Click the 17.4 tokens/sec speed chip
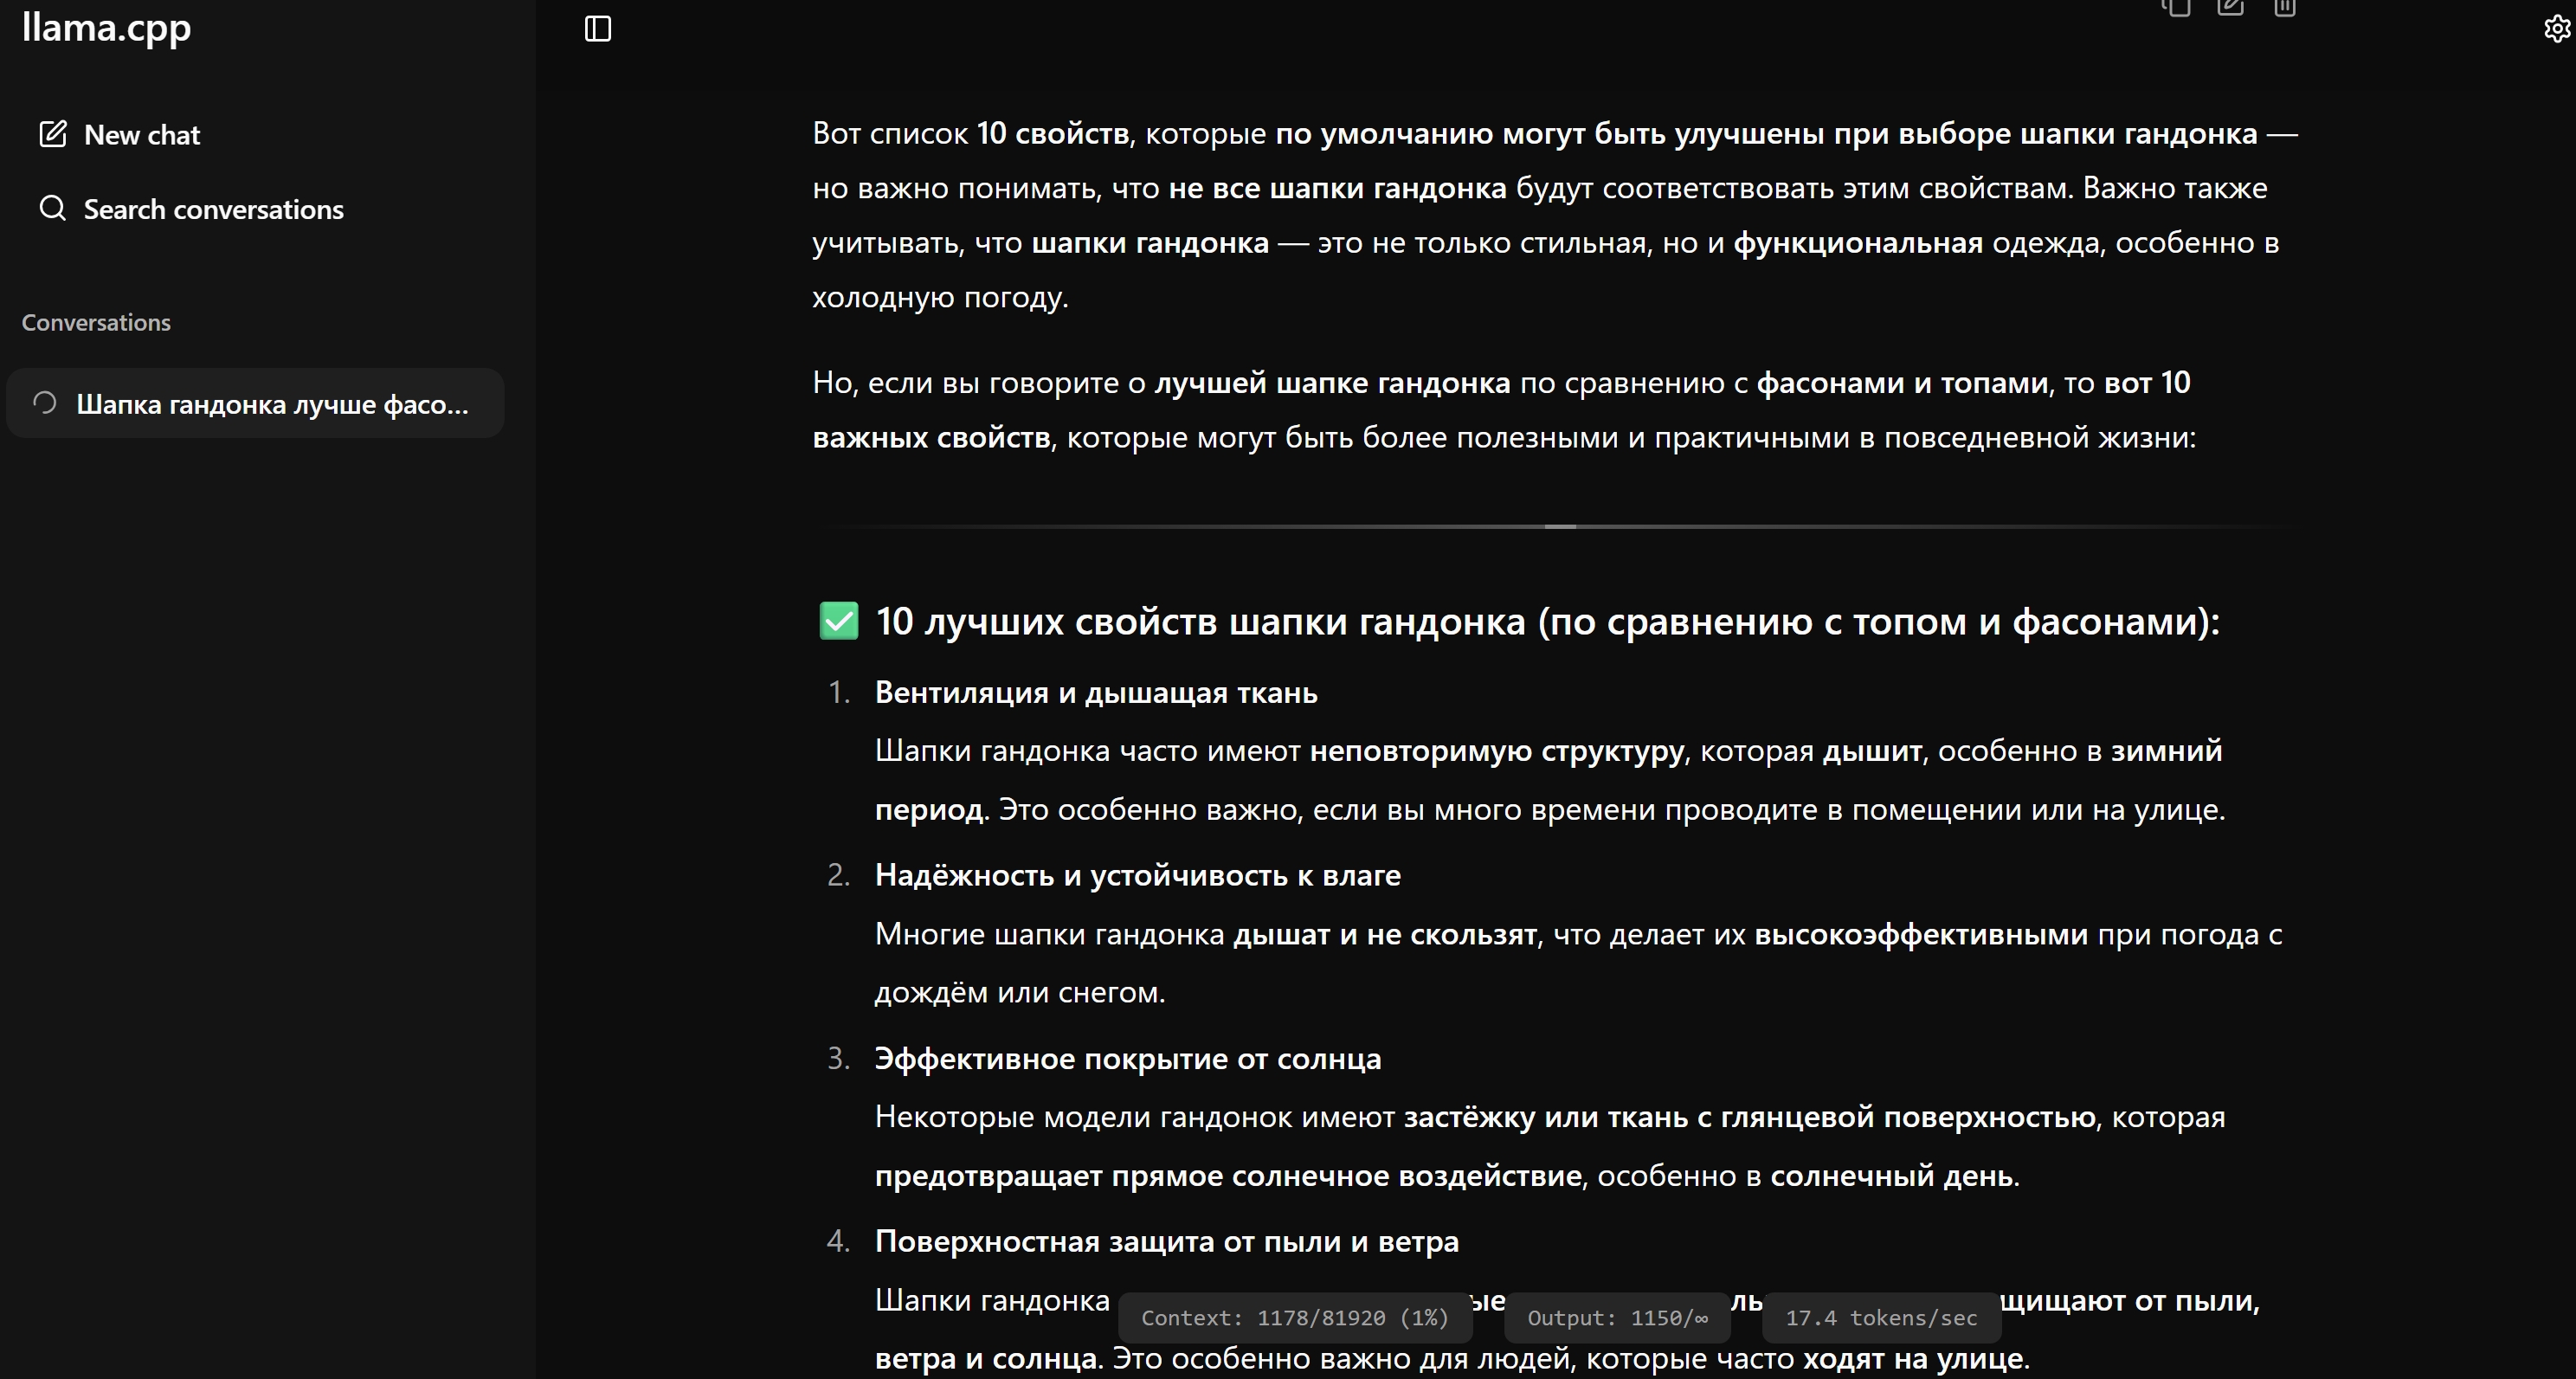The height and width of the screenshot is (1379, 2576). (1881, 1318)
